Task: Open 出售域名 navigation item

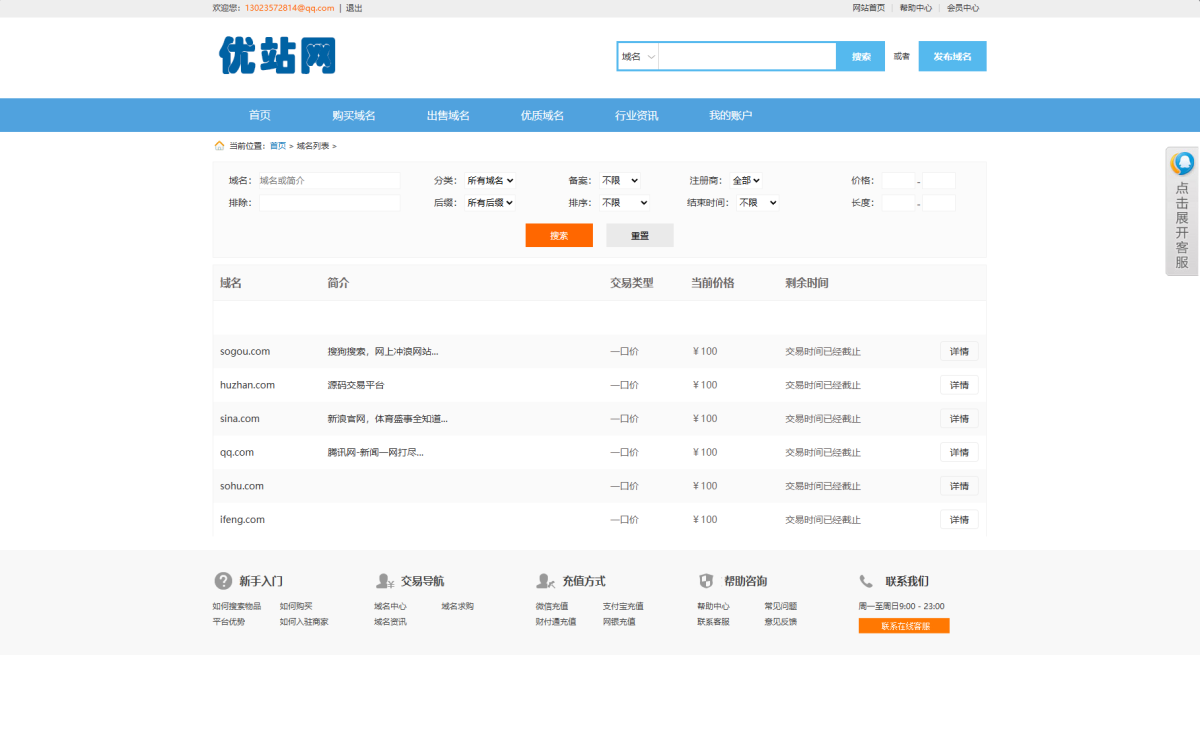Action: (x=448, y=115)
